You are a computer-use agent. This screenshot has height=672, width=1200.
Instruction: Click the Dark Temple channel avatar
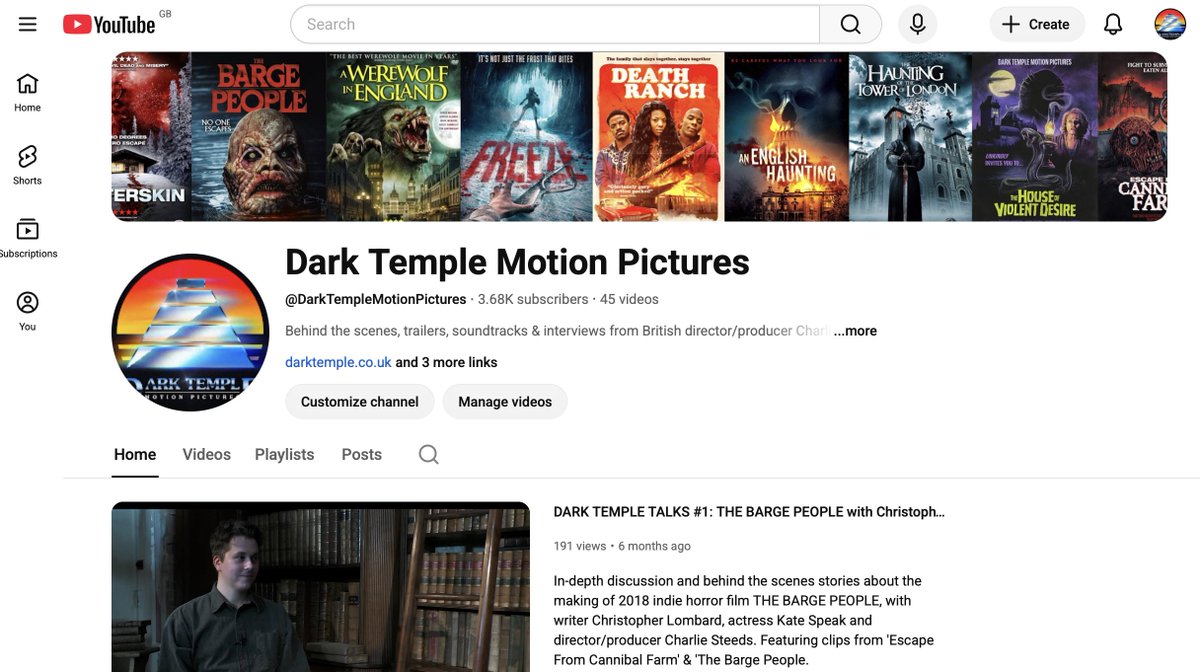click(x=190, y=332)
